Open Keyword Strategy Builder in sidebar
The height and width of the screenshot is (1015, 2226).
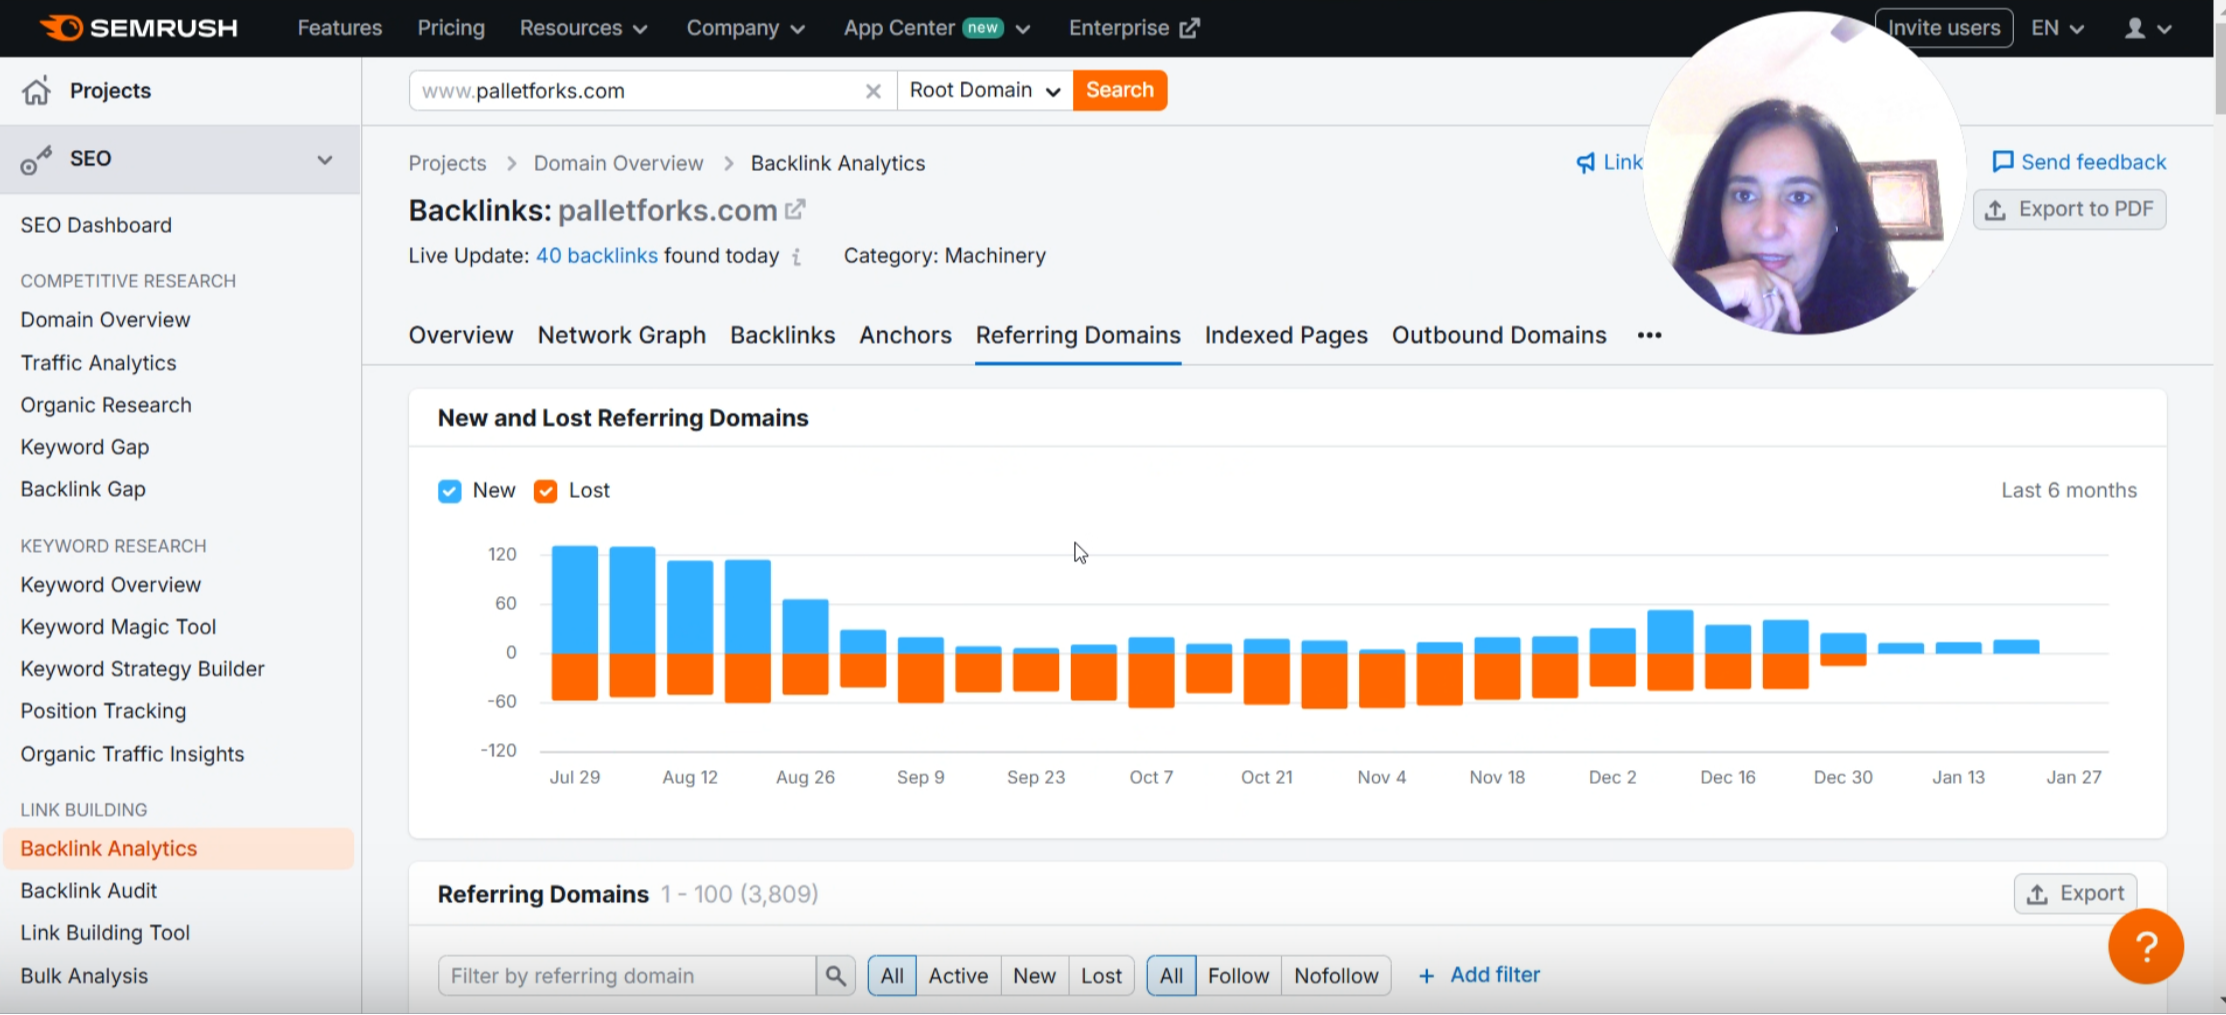[x=142, y=670]
